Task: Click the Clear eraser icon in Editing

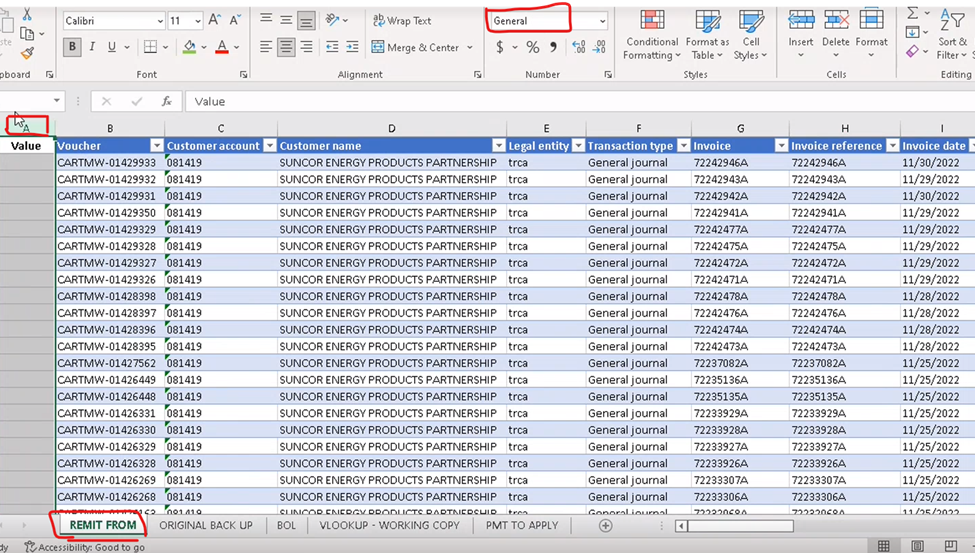Action: tap(912, 52)
